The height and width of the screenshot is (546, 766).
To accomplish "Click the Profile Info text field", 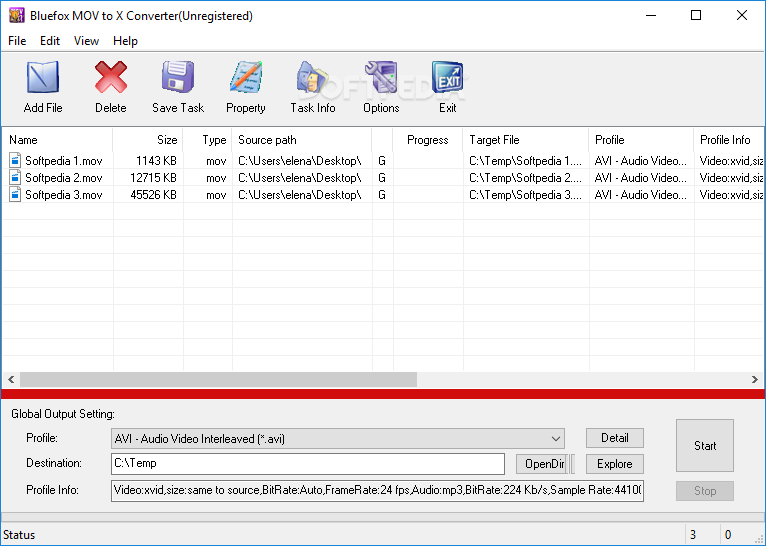I will click(377, 490).
